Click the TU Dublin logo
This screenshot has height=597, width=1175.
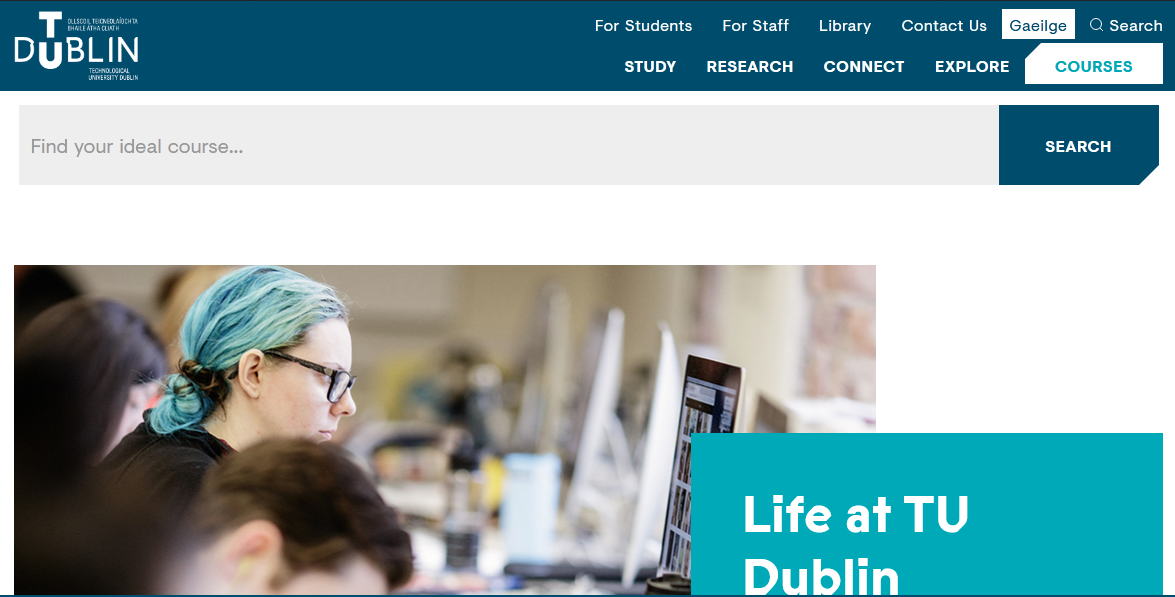click(x=76, y=46)
